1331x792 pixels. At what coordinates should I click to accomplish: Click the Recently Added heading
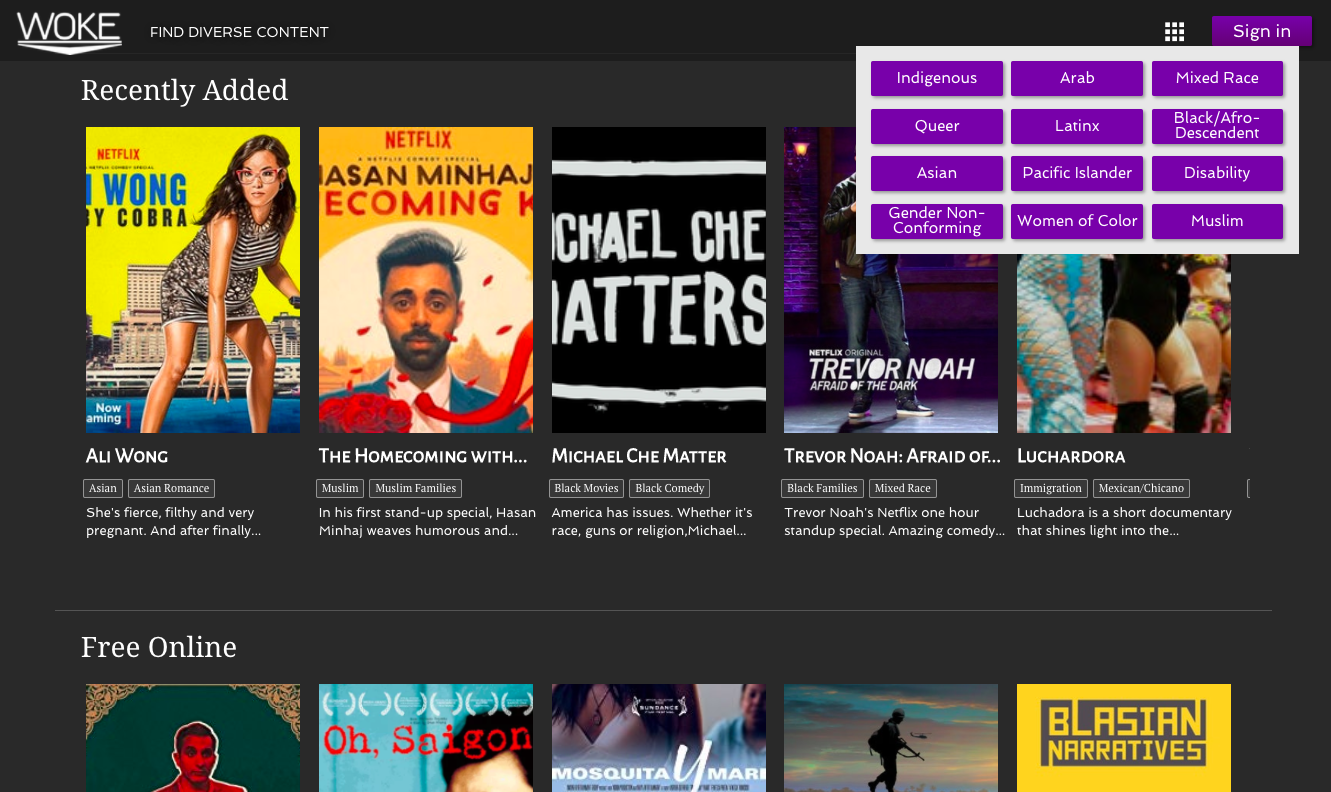(184, 90)
